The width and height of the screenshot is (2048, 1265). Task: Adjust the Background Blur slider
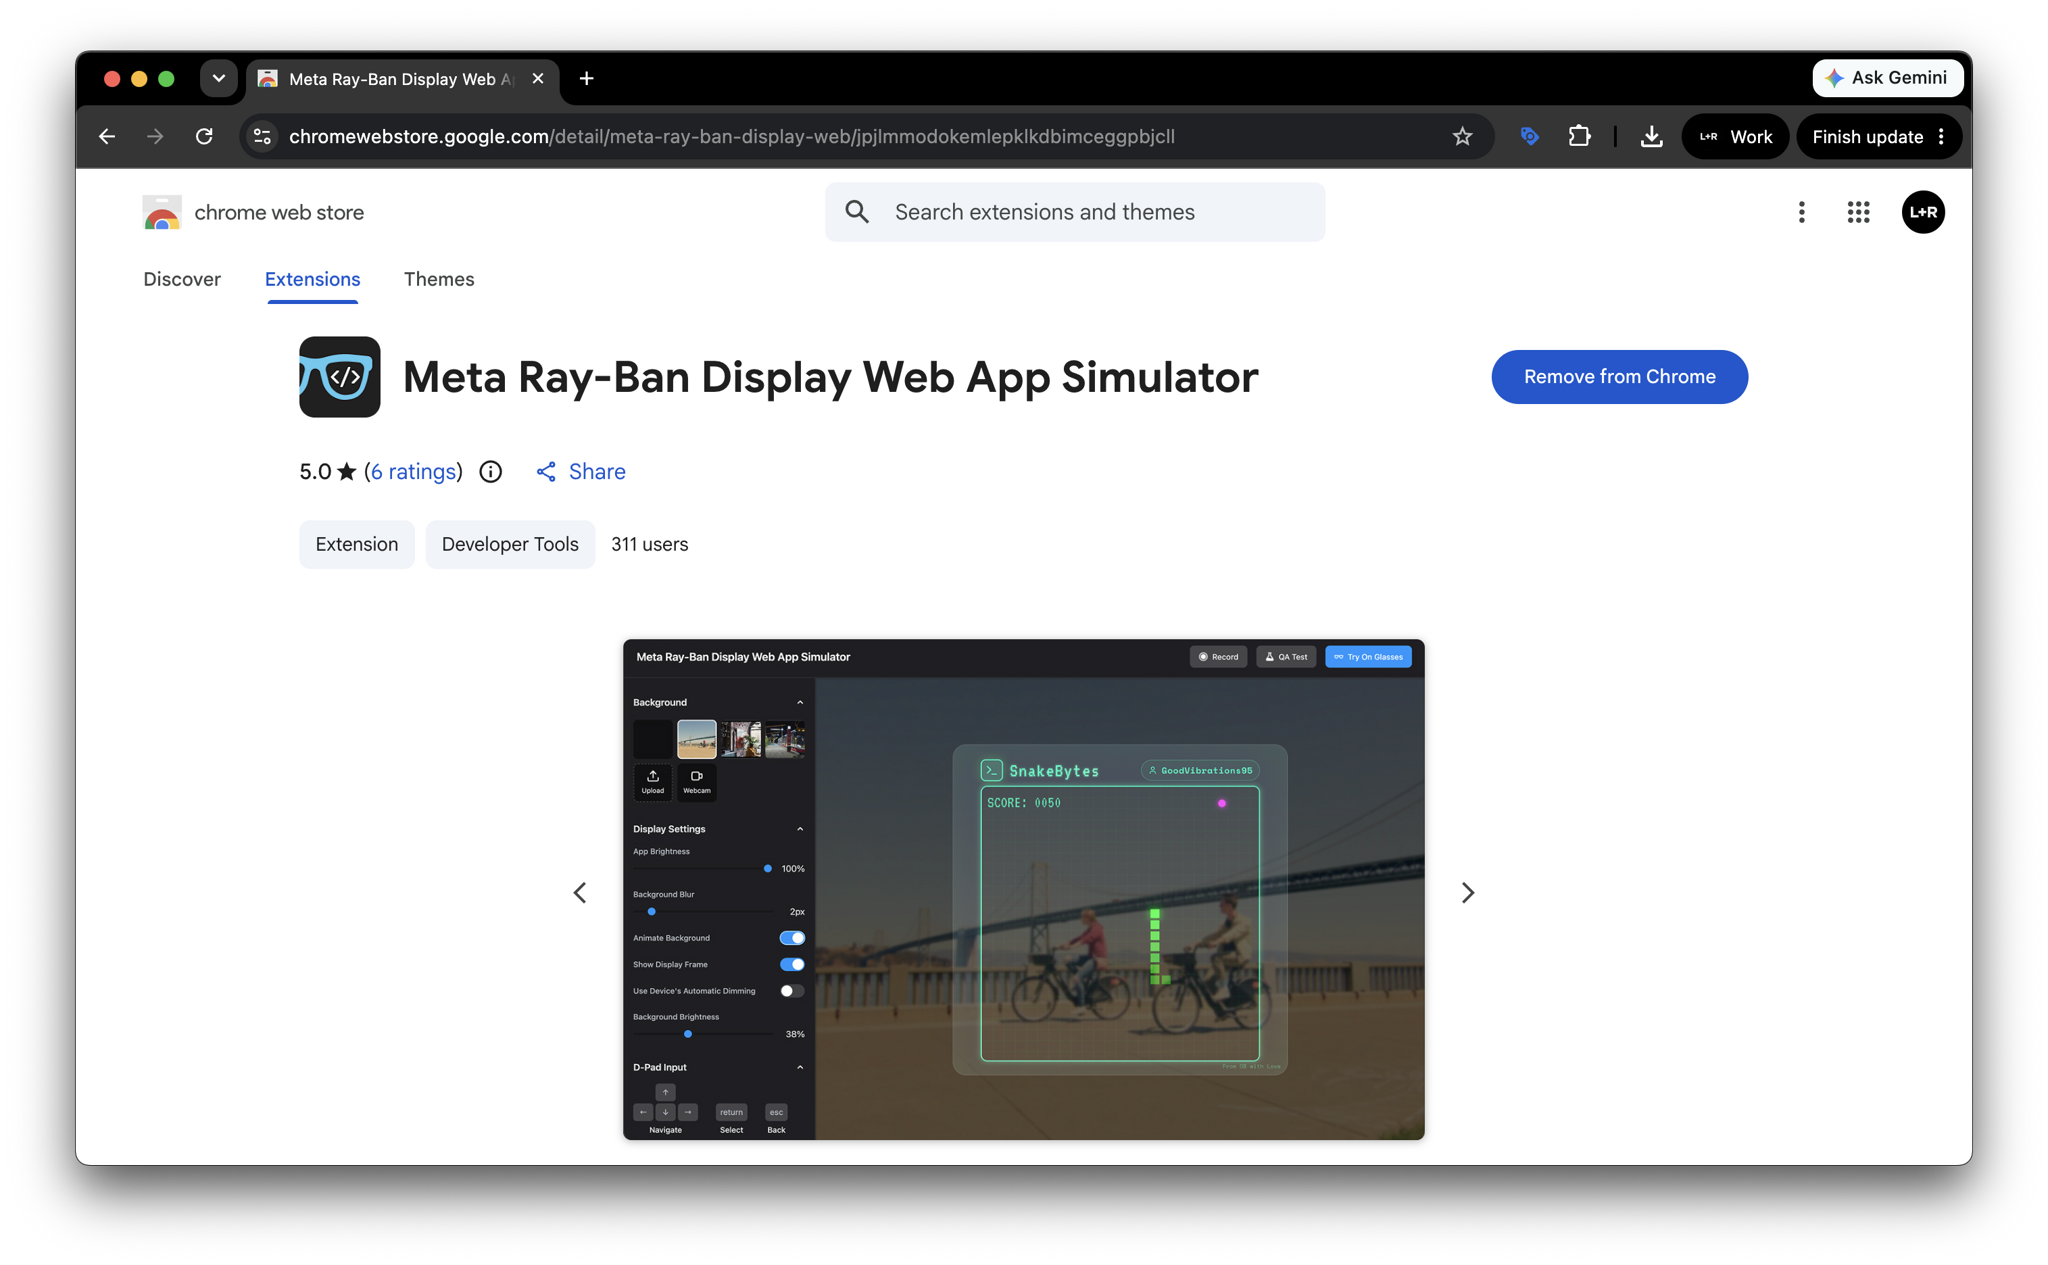pos(703,911)
